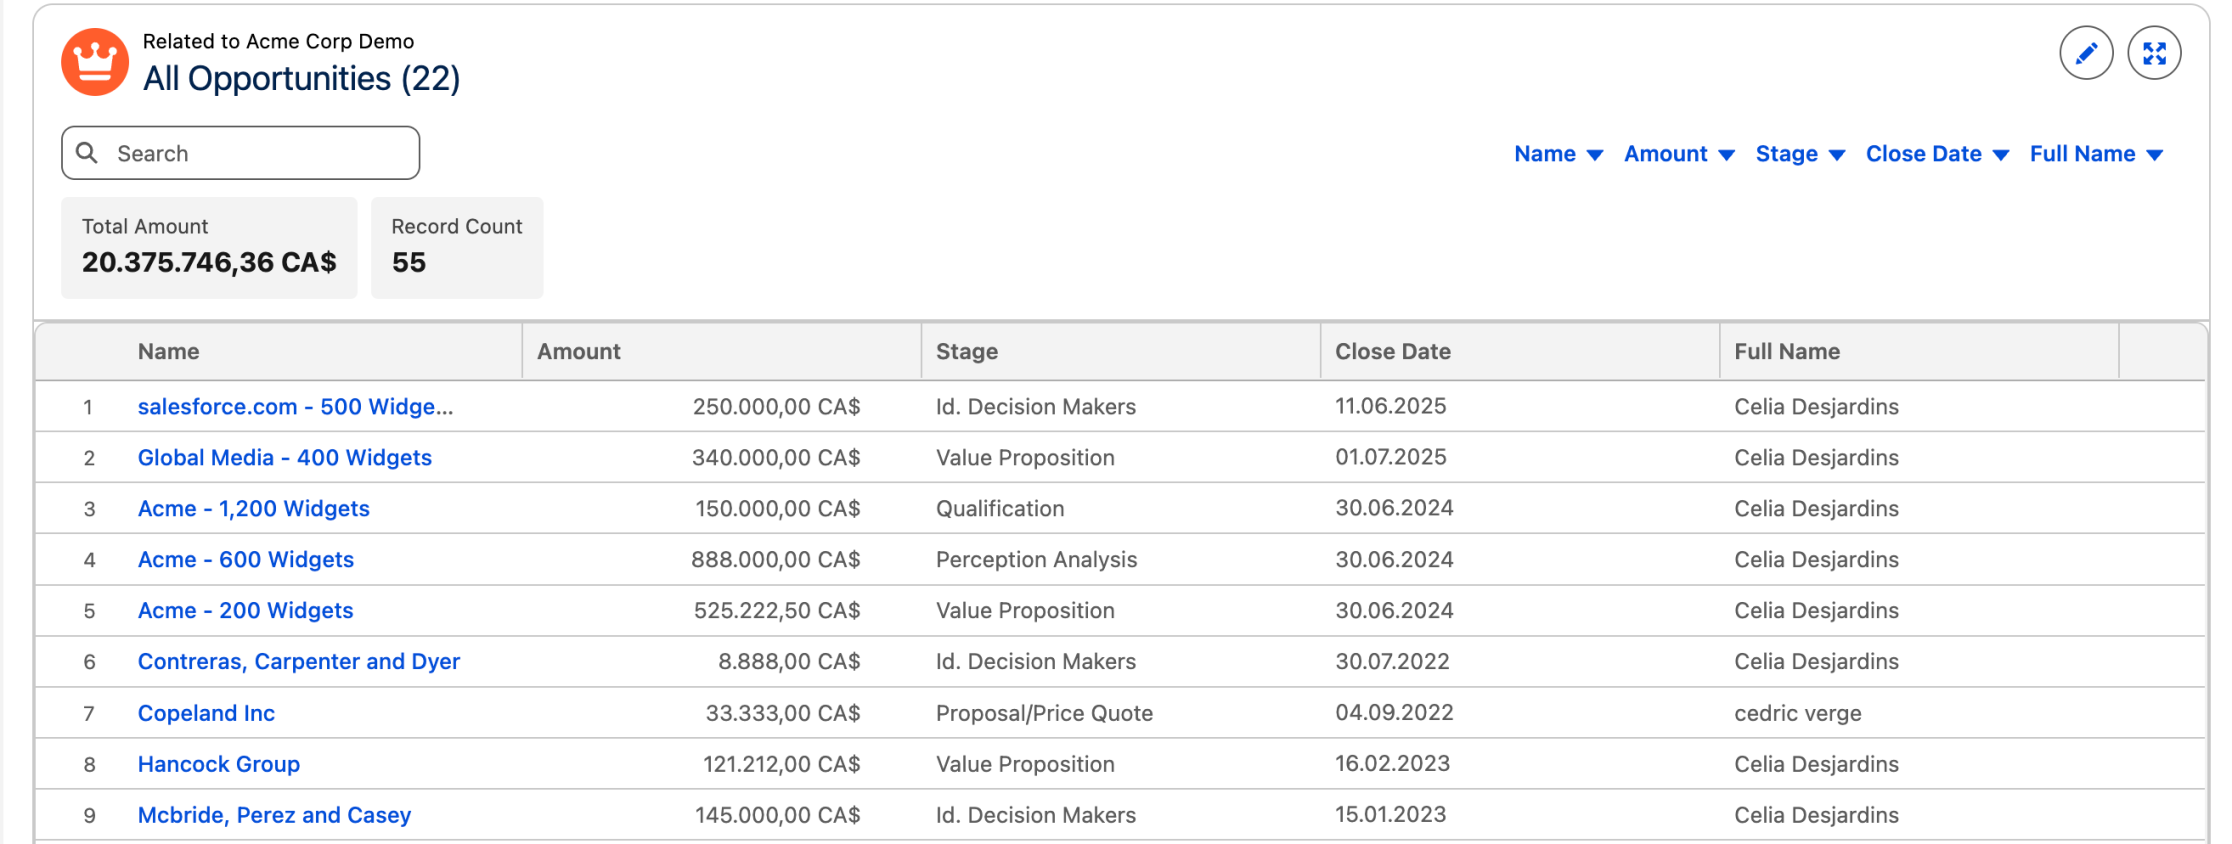The height and width of the screenshot is (844, 2232).
Task: Click the amount 8.888,00 CA$
Action: pos(789,662)
